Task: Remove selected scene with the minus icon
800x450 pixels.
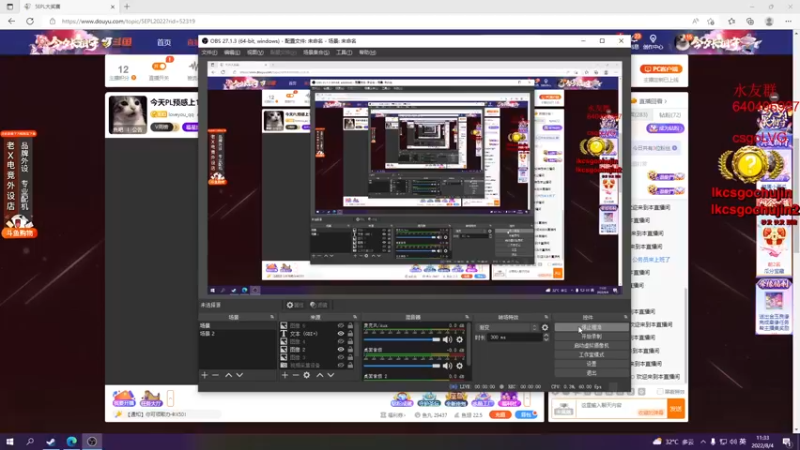Action: click(215, 375)
